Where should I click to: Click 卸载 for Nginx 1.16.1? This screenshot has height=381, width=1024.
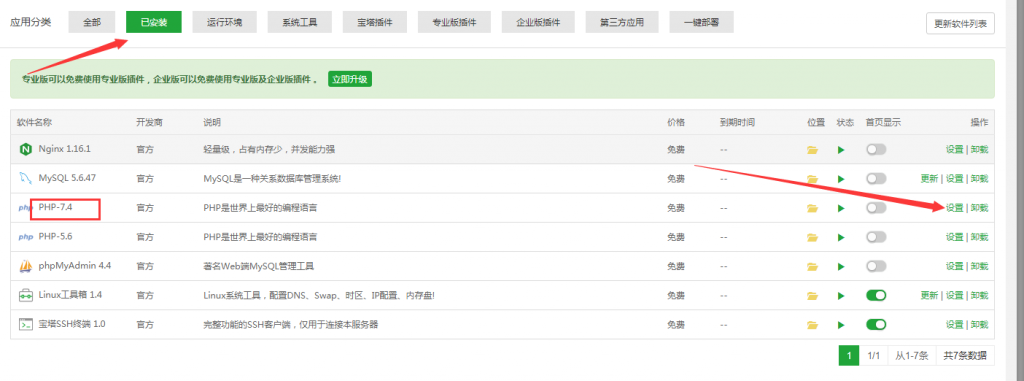tap(979, 150)
